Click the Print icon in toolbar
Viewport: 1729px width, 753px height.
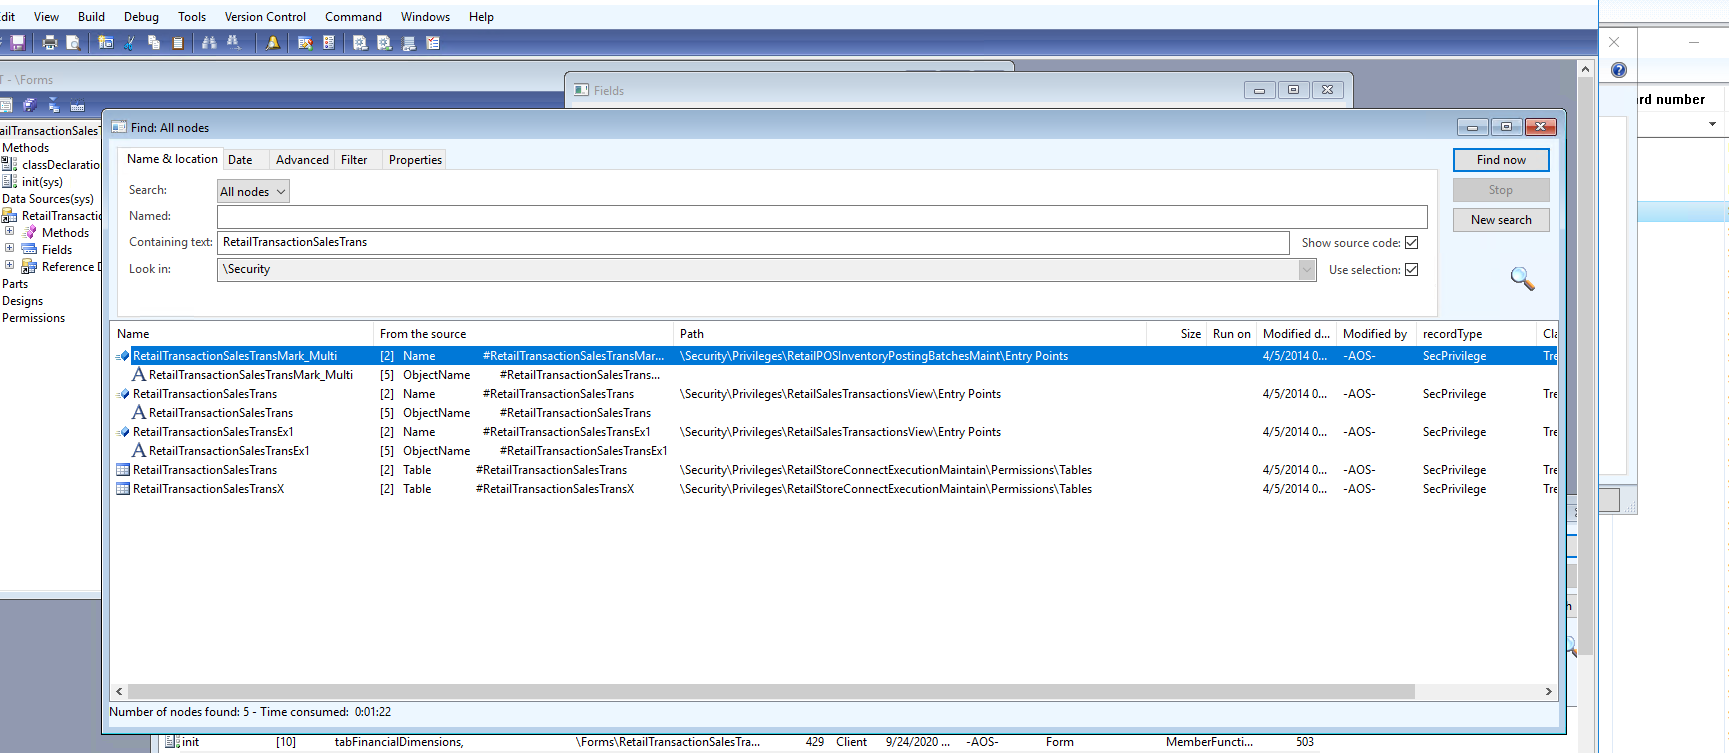coord(49,43)
